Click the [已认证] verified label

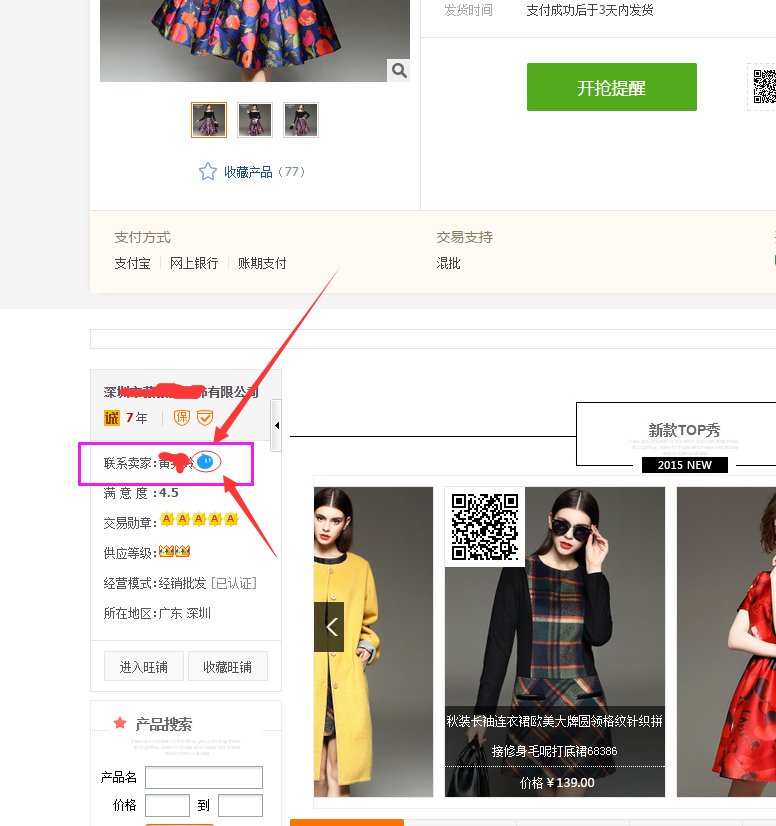(234, 583)
